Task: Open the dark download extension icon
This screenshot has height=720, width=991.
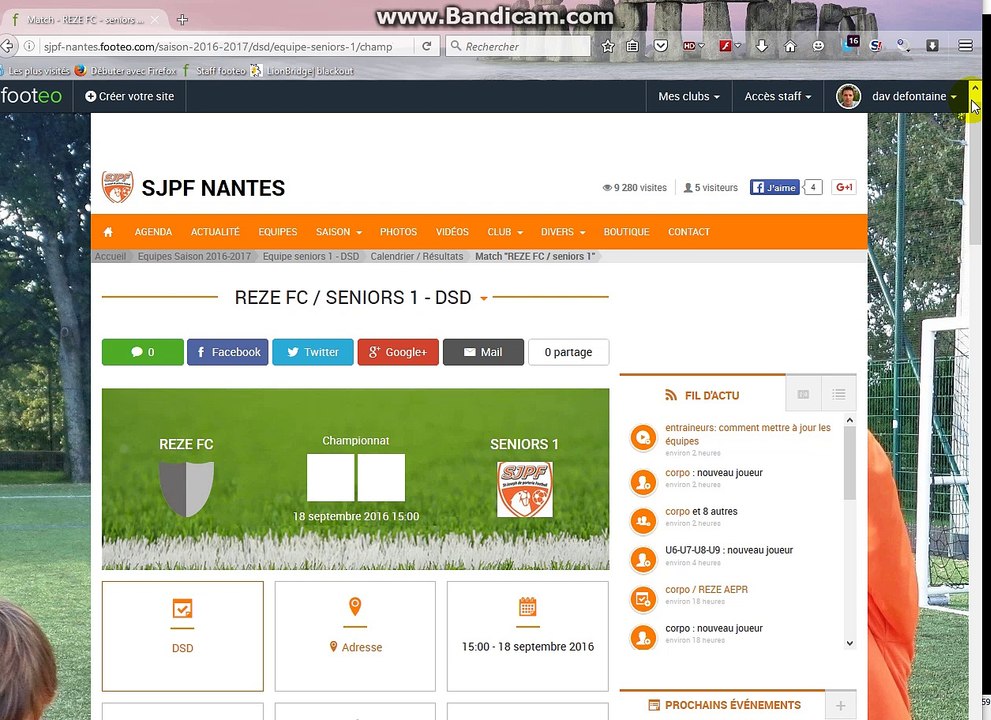Action: tap(932, 46)
